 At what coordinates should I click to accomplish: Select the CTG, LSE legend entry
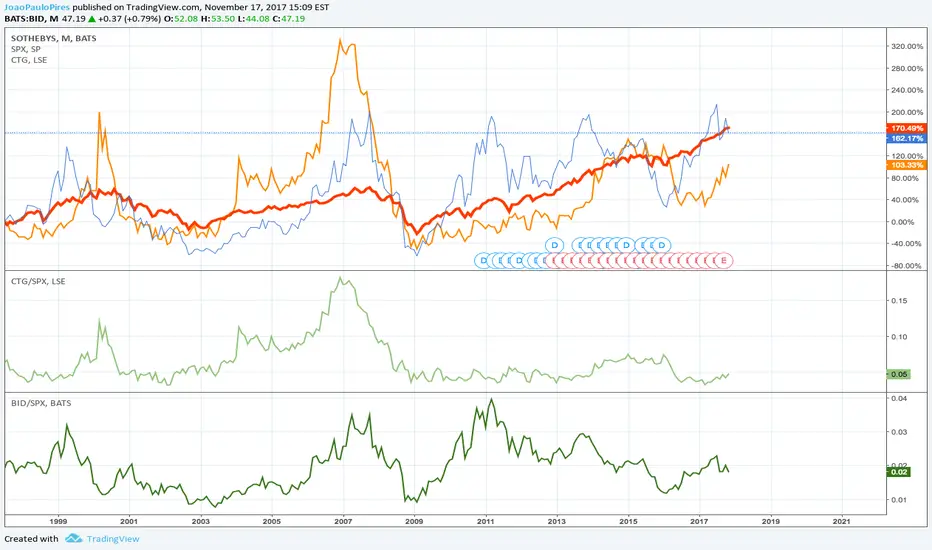click(29, 60)
